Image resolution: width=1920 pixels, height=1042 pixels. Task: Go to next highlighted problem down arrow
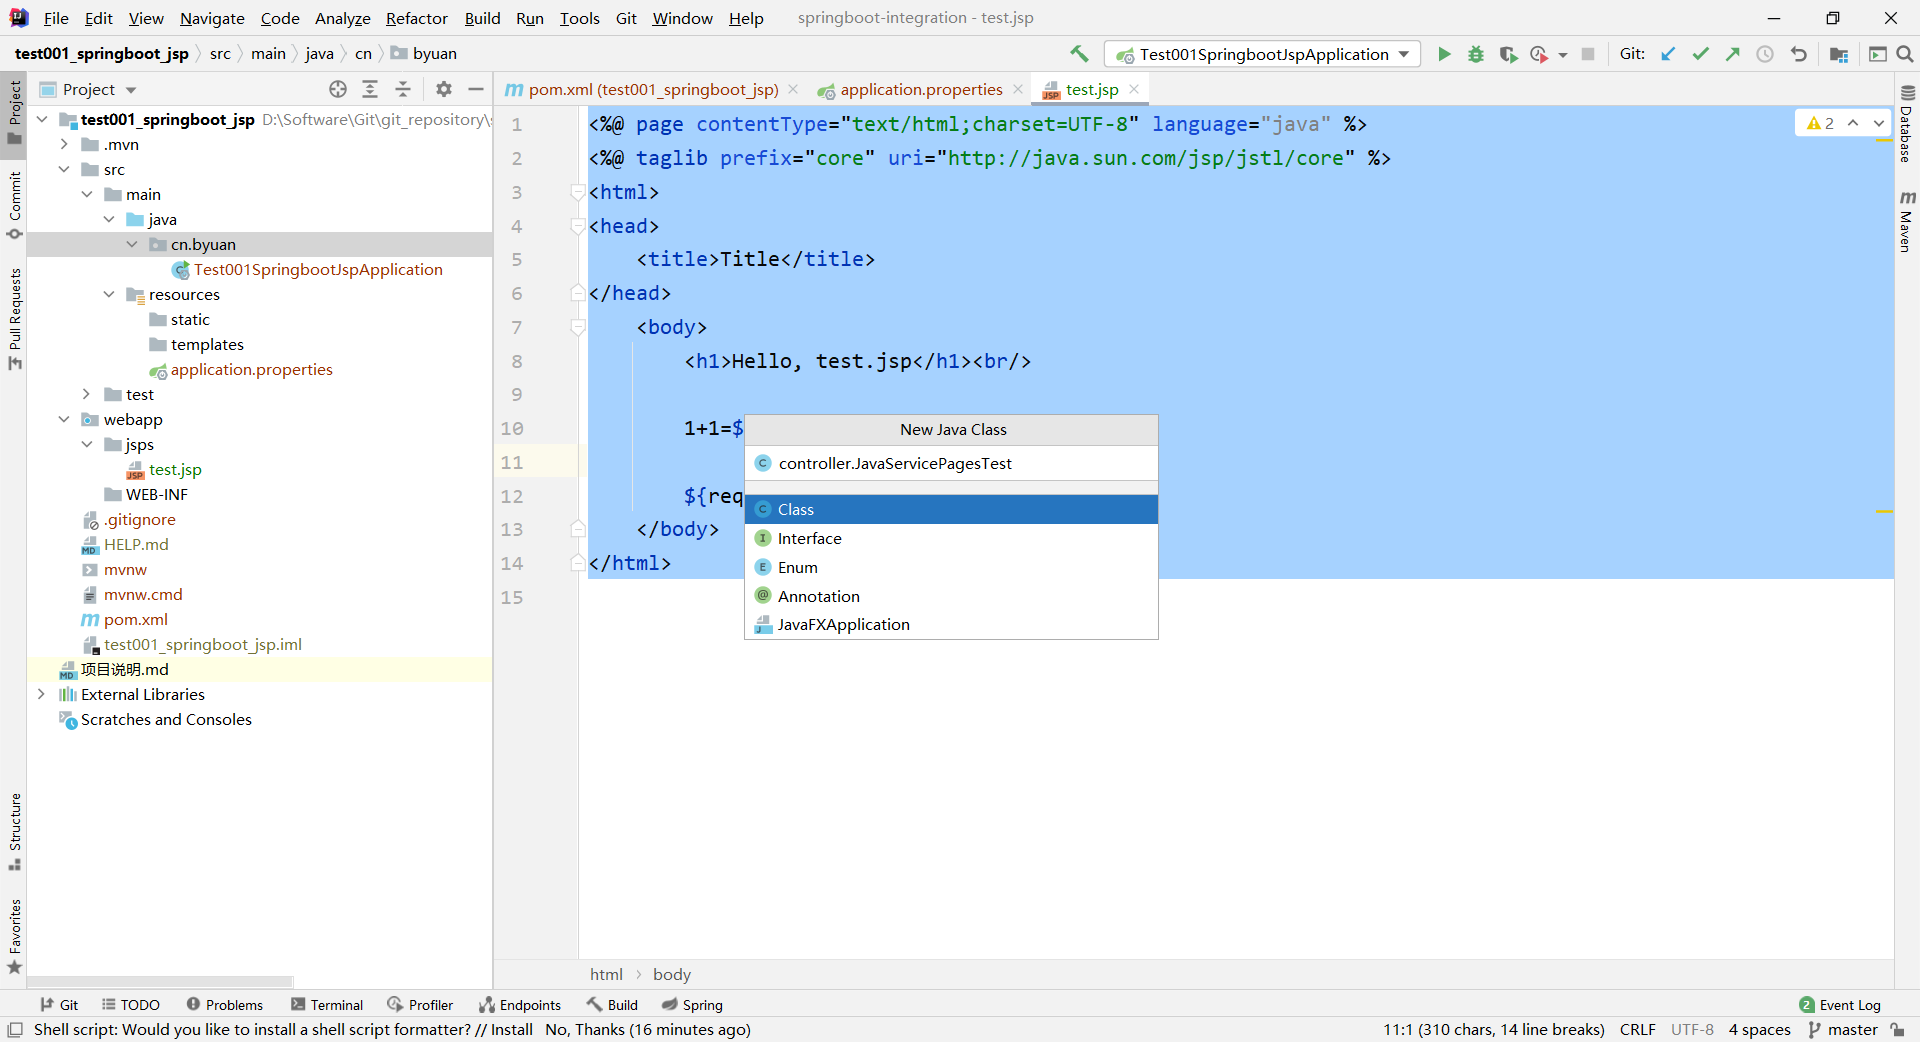point(1879,123)
